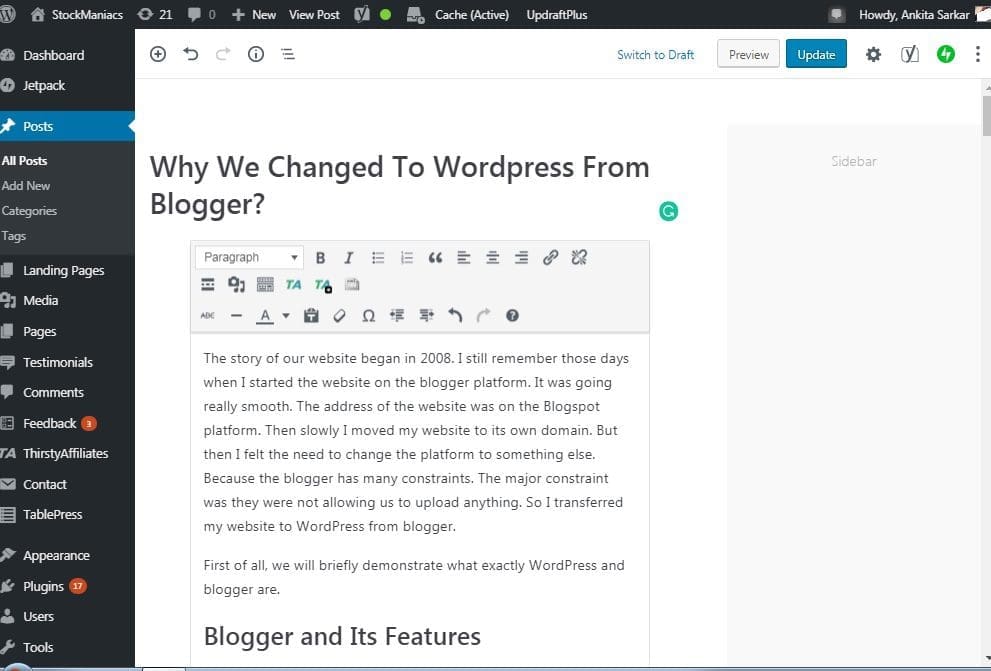Open the 21 updates indicator

point(155,15)
